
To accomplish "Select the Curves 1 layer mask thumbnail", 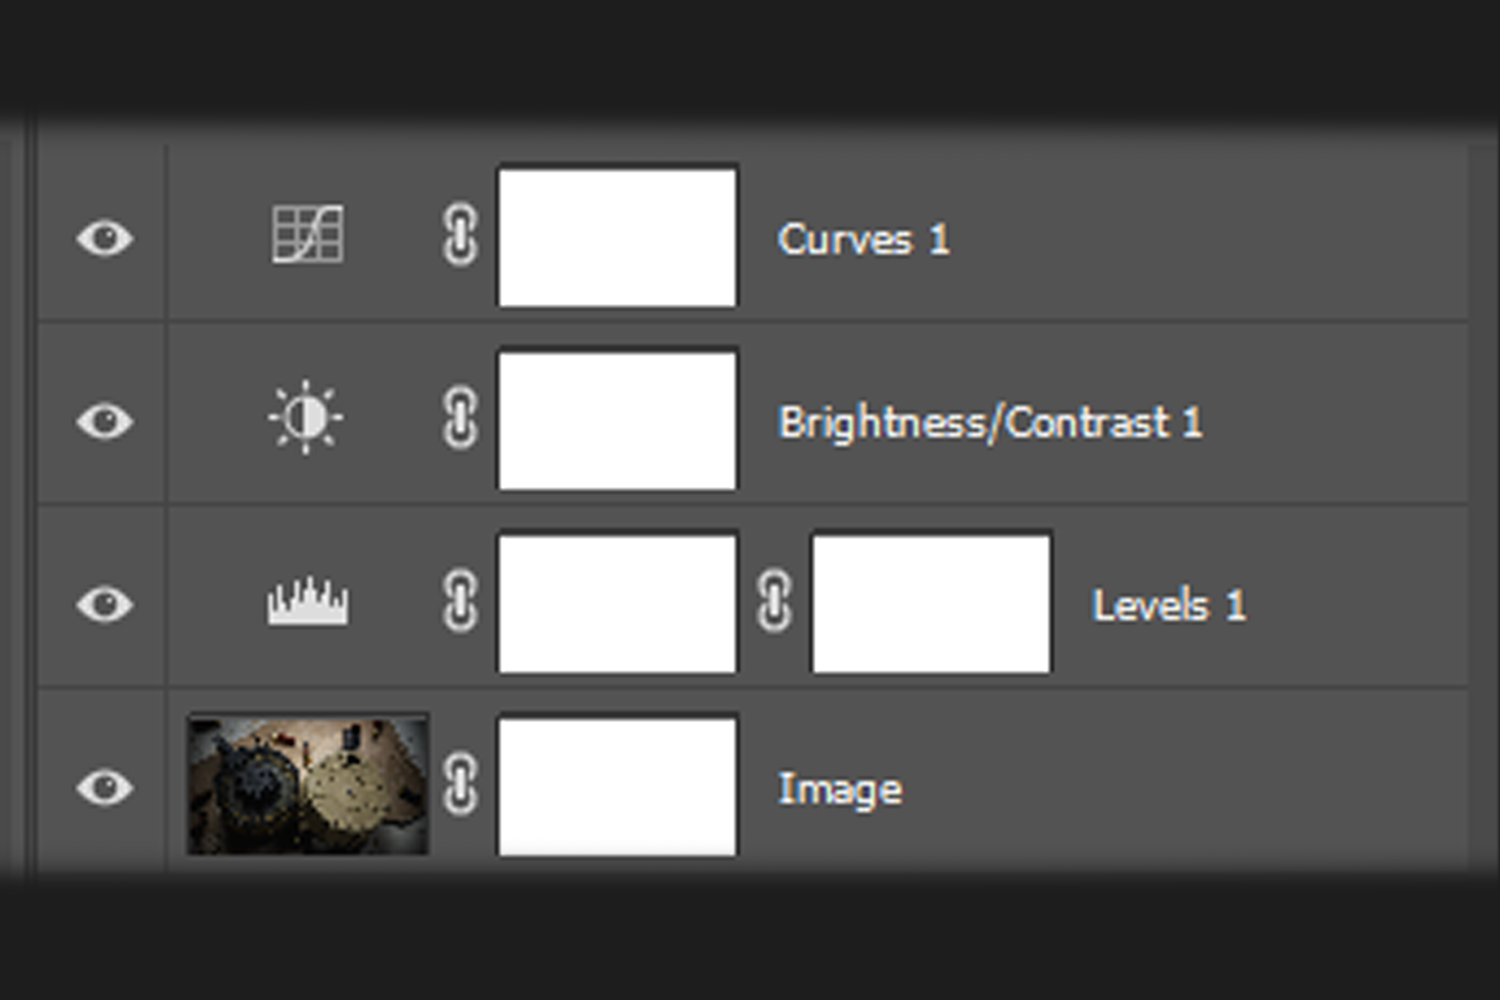I will pos(617,237).
